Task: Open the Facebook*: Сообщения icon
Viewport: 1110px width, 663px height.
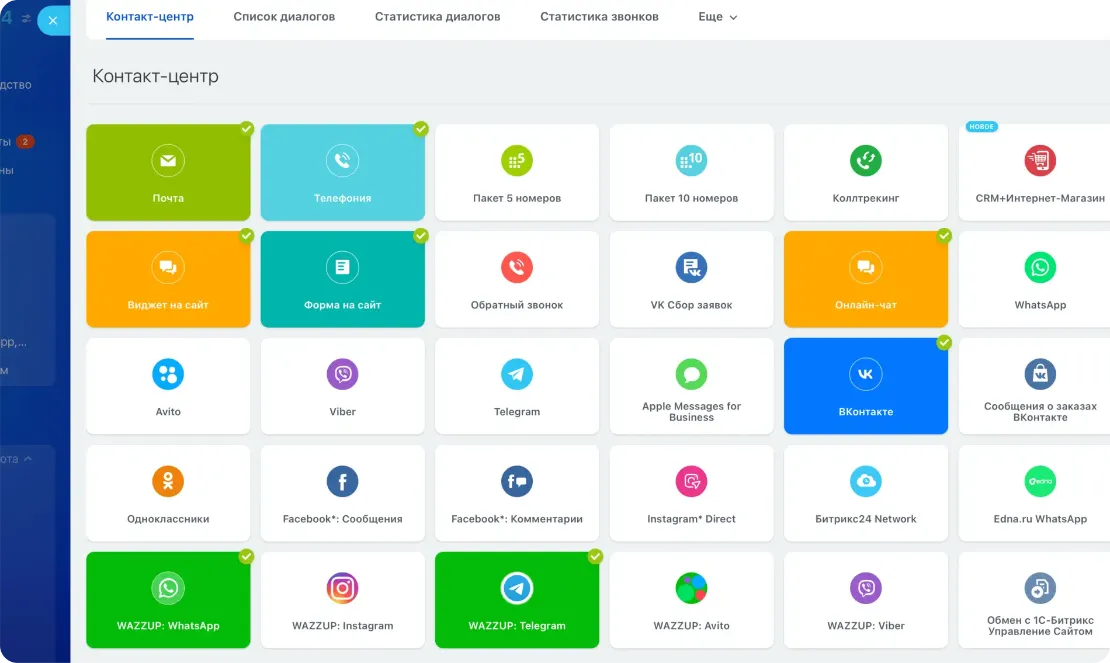Action: [343, 481]
